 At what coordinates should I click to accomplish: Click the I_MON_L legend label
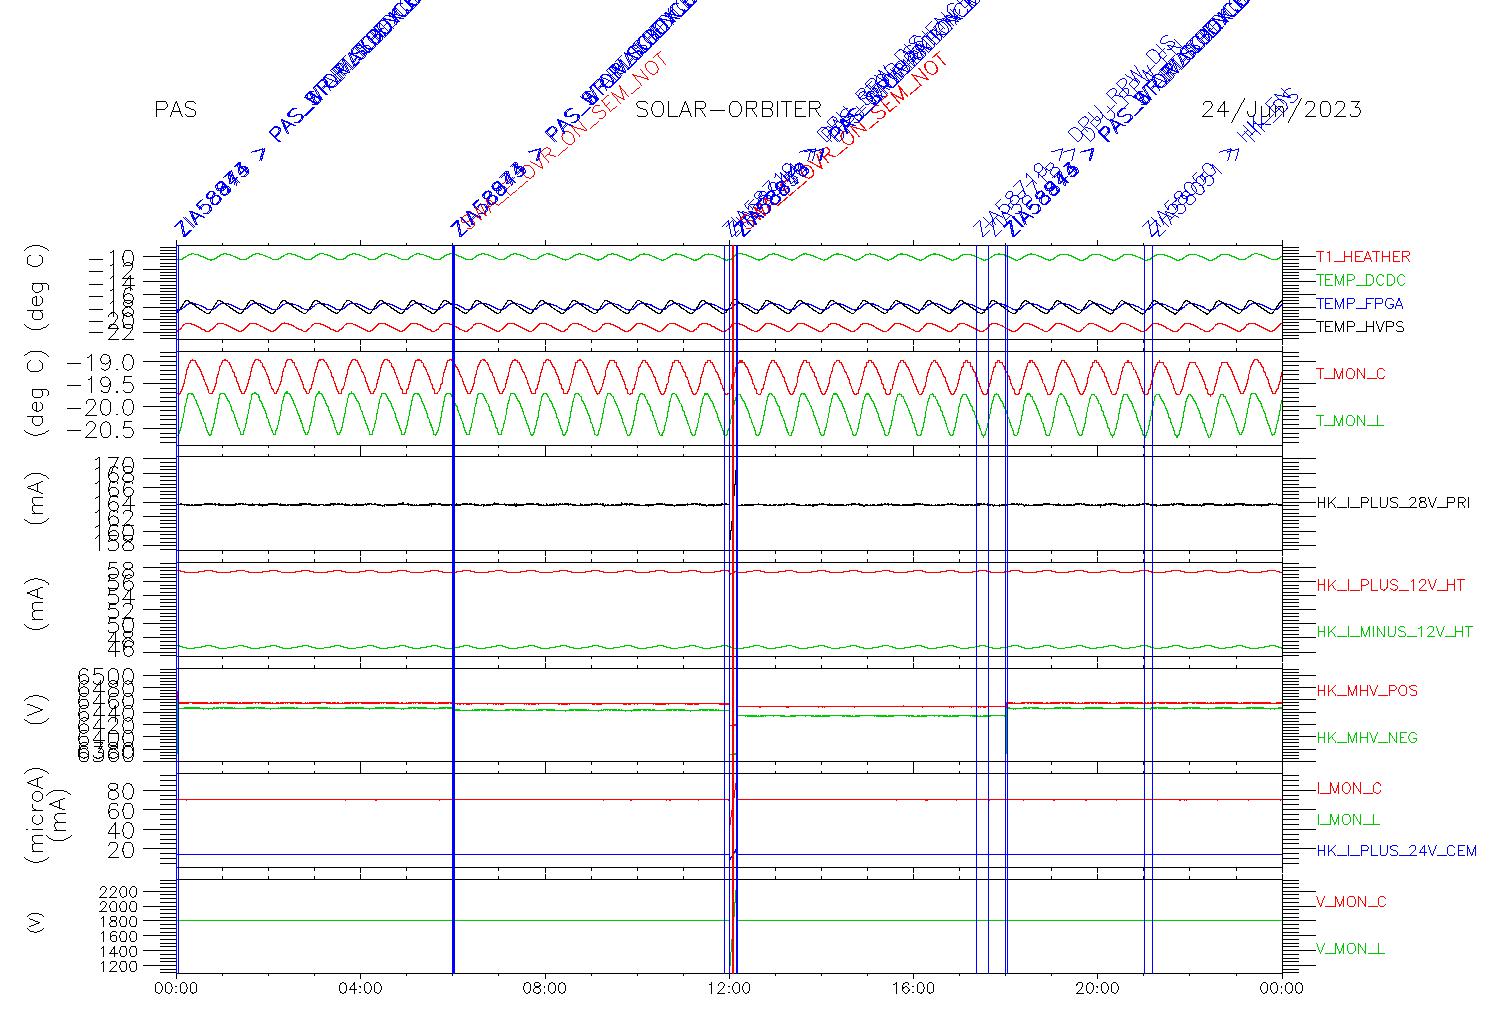pyautogui.click(x=1348, y=820)
